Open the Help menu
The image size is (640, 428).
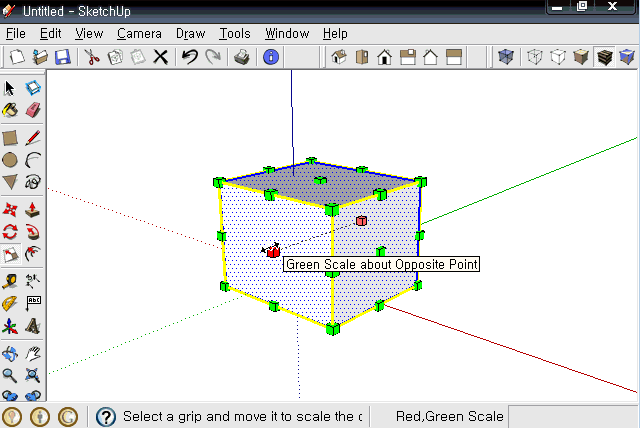[335, 33]
